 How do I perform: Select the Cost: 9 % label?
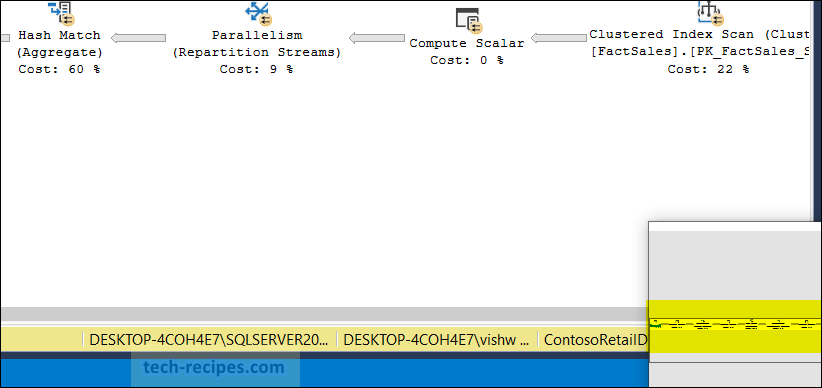pos(256,69)
